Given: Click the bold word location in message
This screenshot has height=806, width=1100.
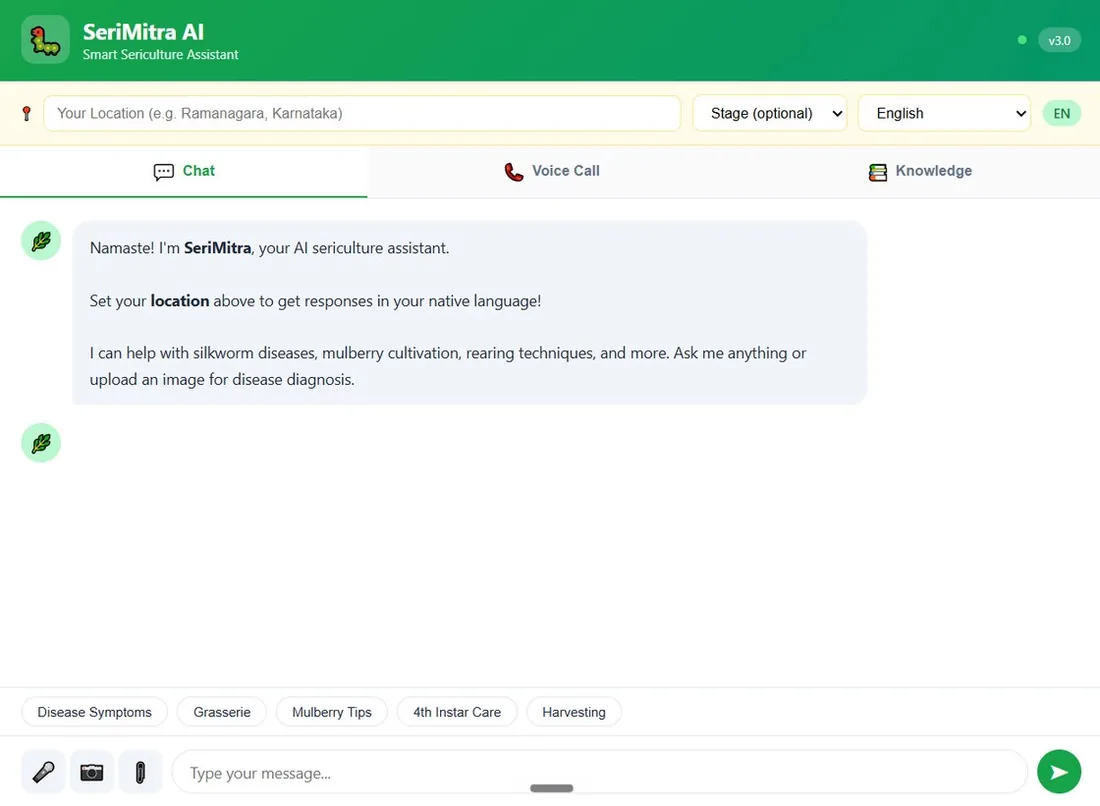Looking at the screenshot, I should (180, 301).
